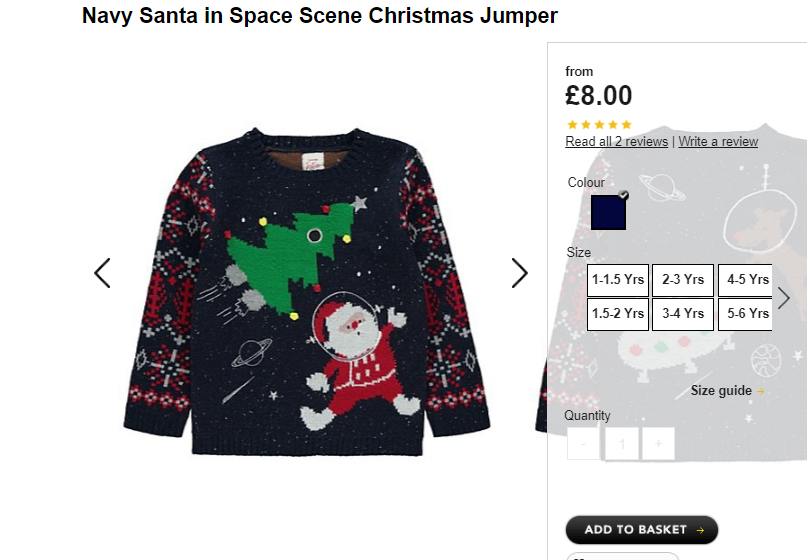
Task: Open Read all 2 reviews link
Action: [x=617, y=142]
